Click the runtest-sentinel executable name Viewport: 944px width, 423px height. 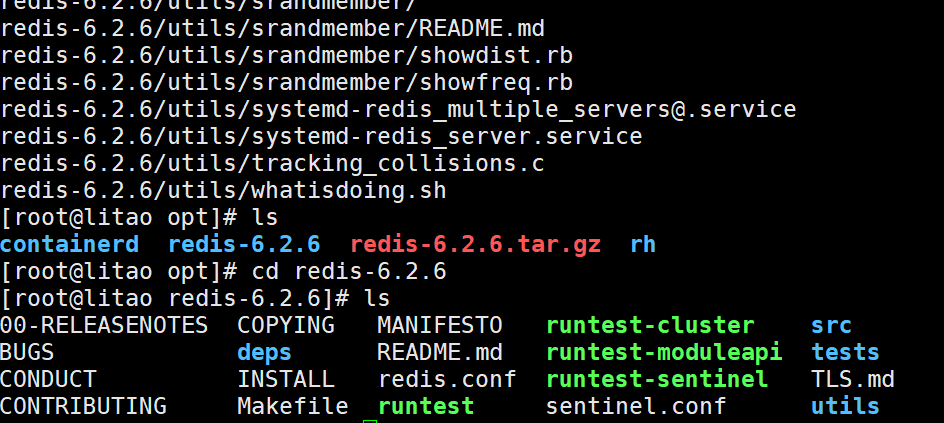(x=657, y=380)
